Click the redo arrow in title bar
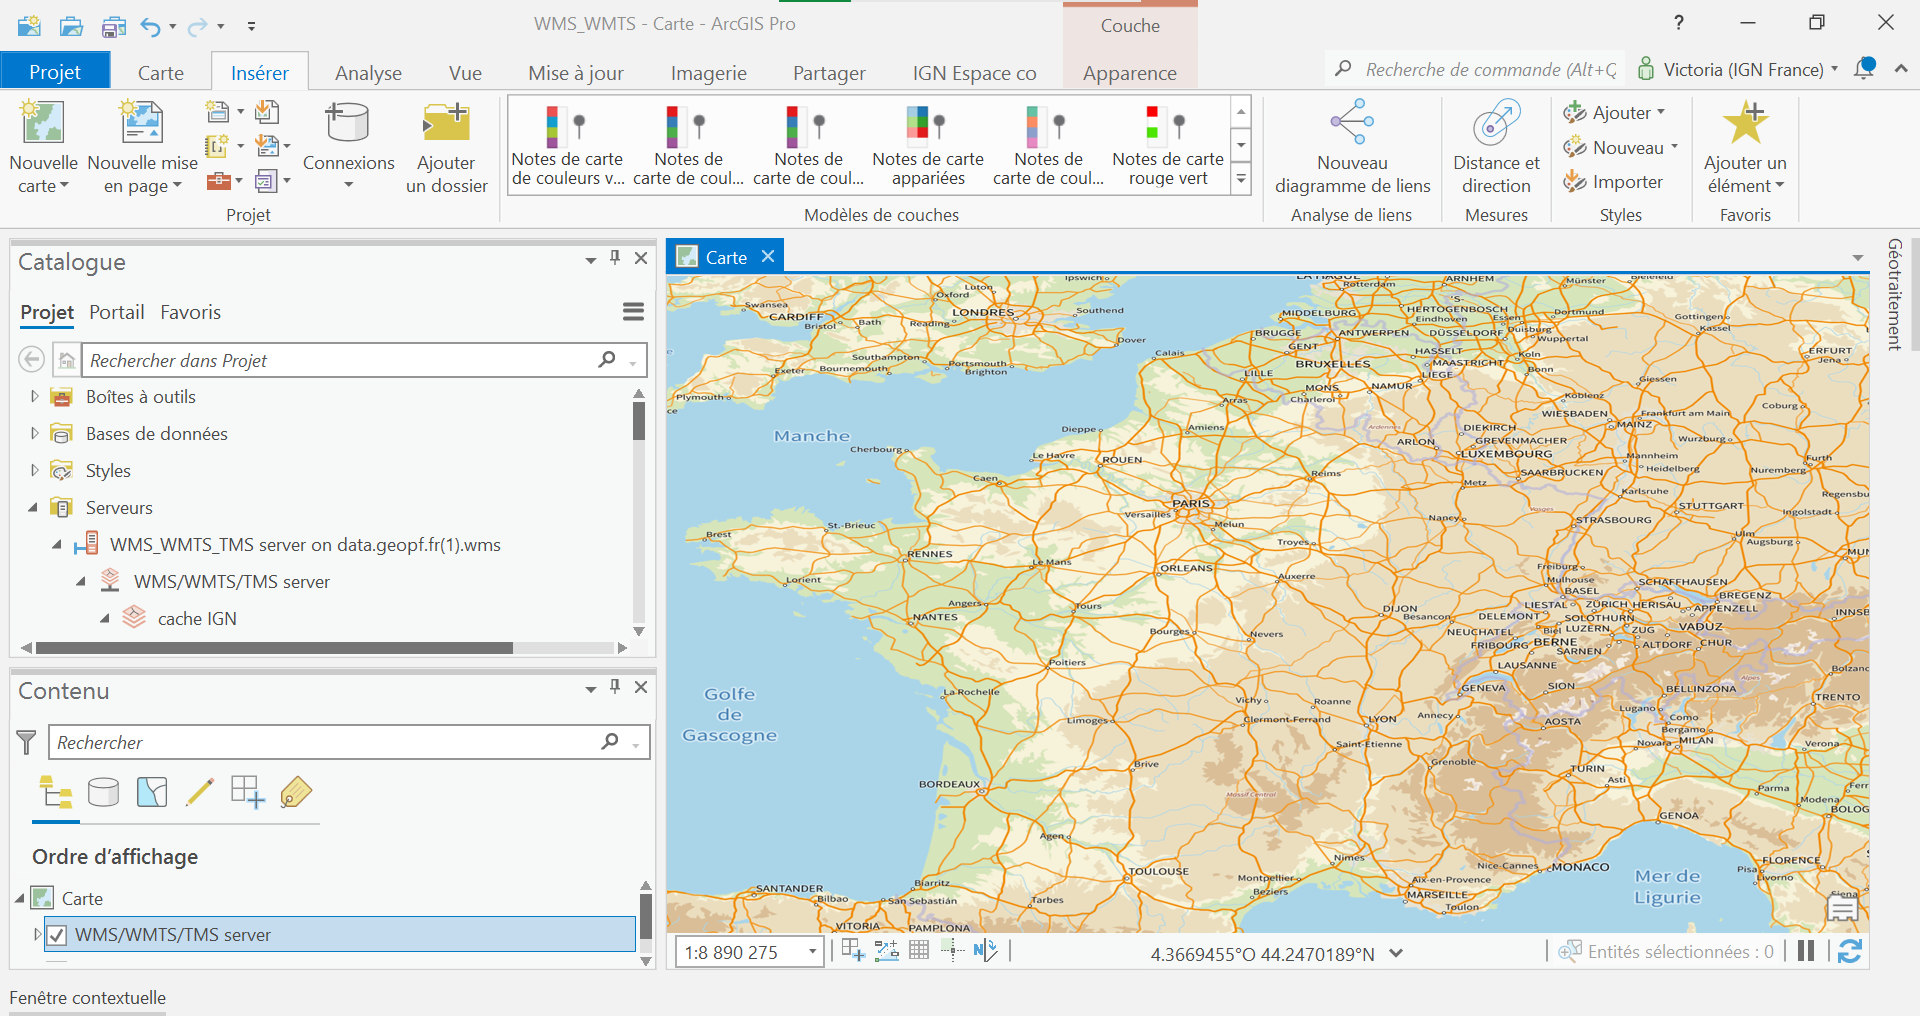The width and height of the screenshot is (1920, 1016). pos(198,25)
